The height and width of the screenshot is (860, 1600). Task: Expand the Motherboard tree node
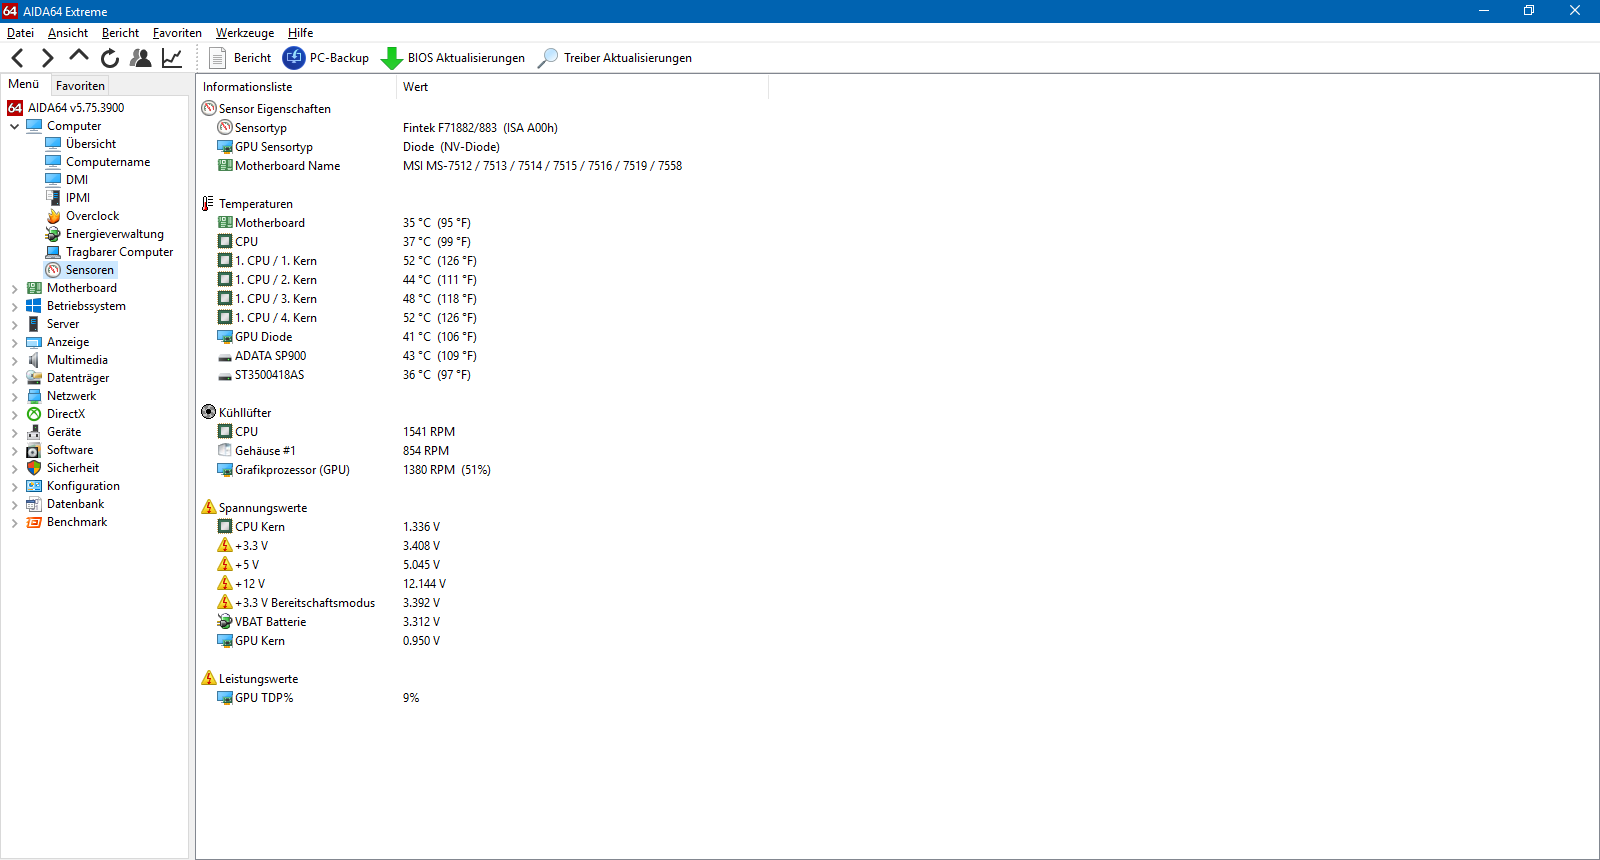click(x=14, y=288)
